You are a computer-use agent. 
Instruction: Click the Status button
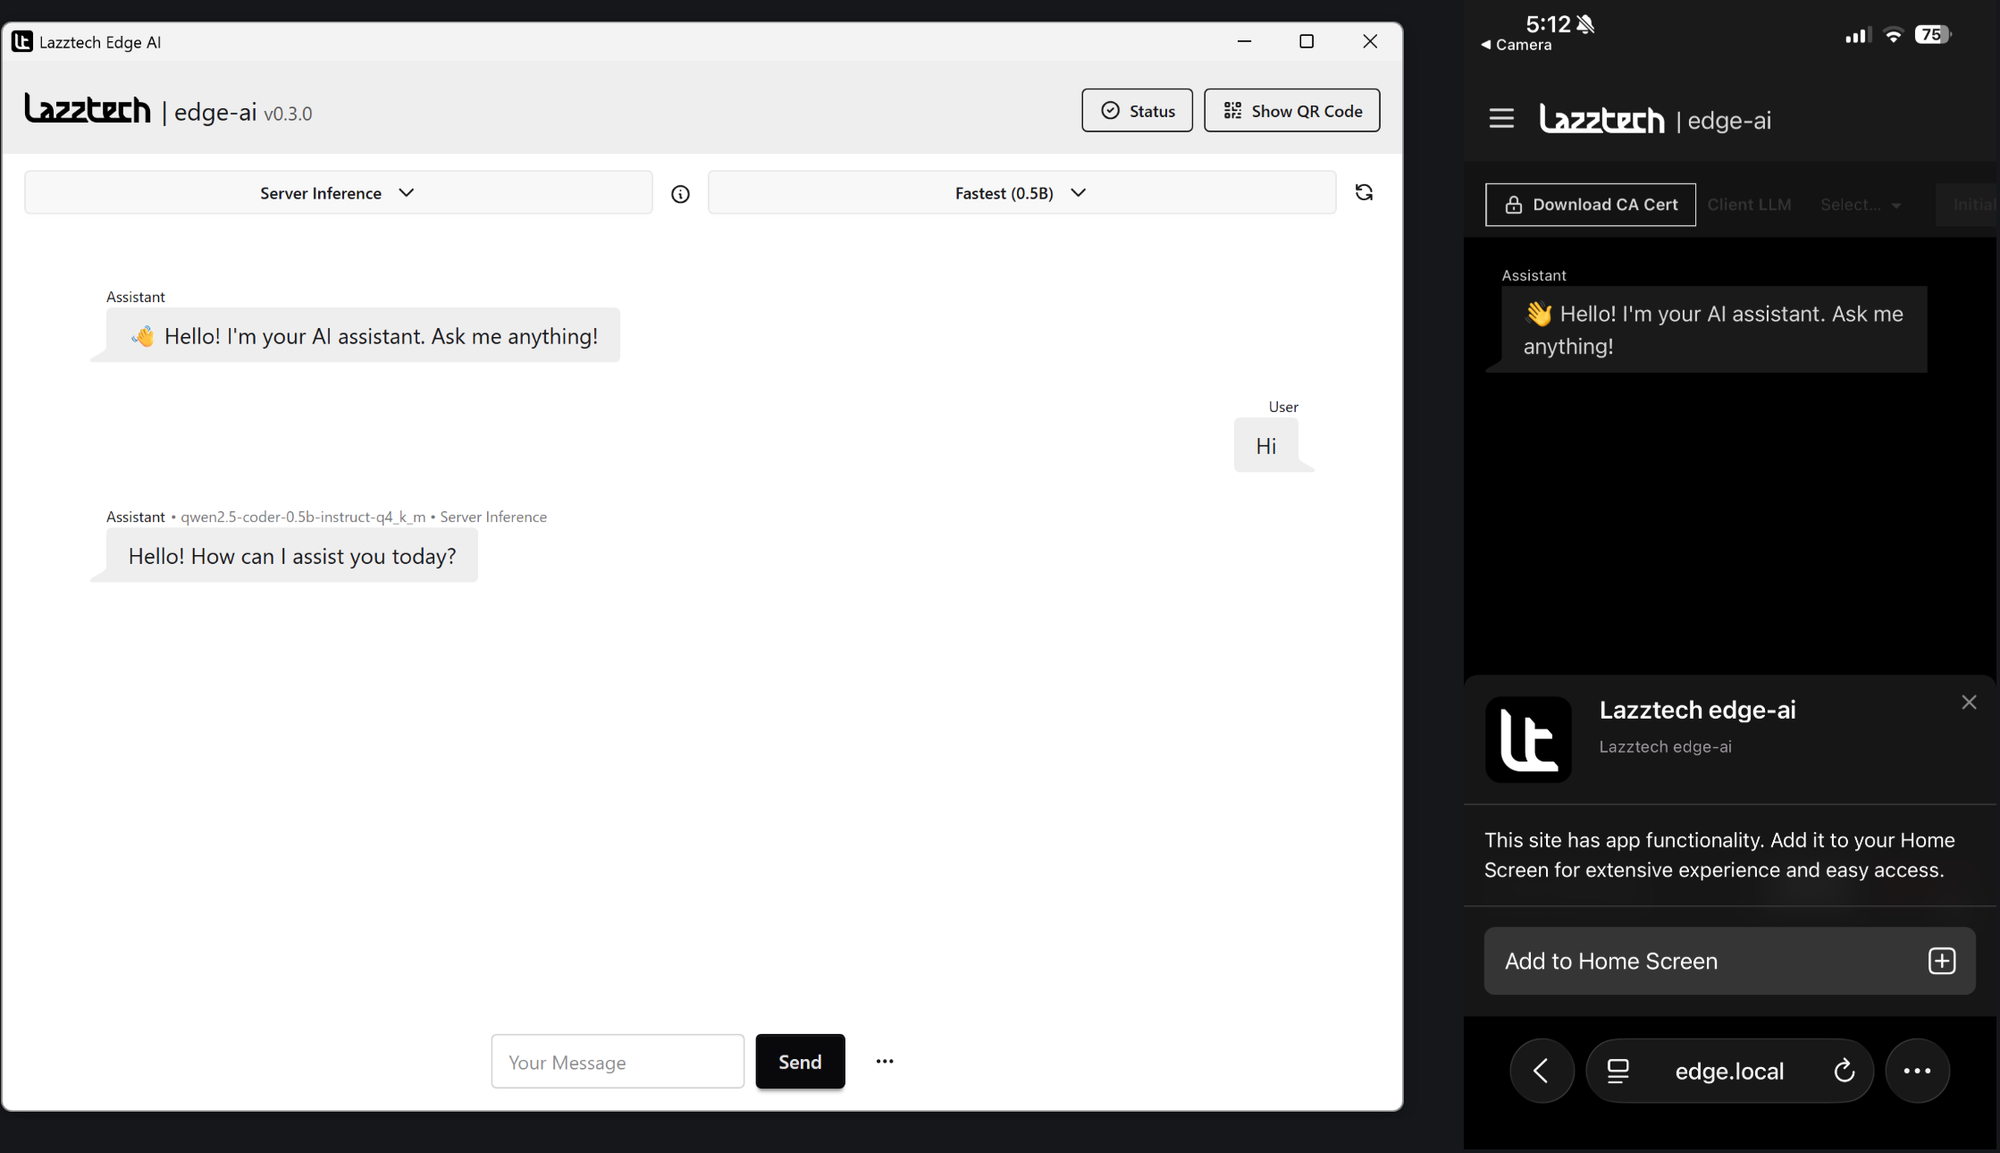[x=1136, y=111]
